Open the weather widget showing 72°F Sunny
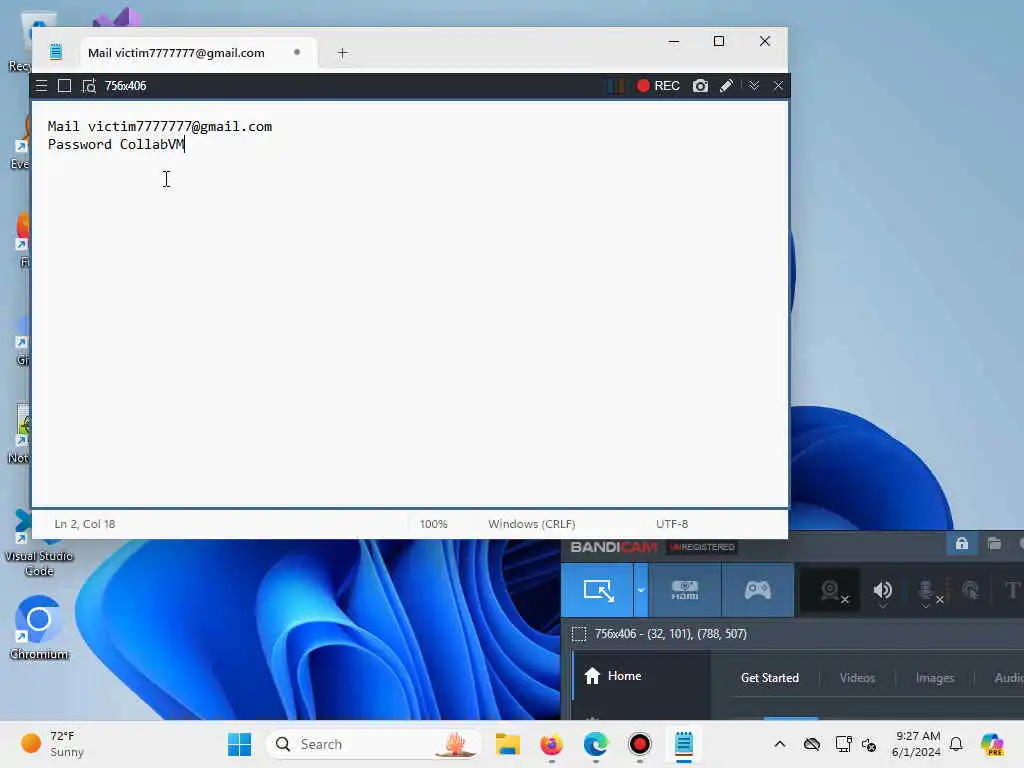This screenshot has width=1024, height=768. point(52,744)
